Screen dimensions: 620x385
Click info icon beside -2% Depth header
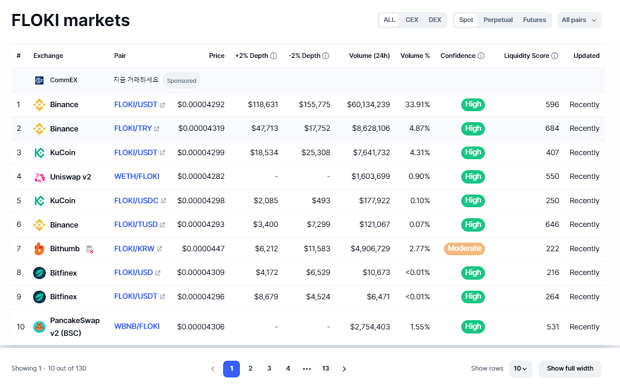point(326,56)
